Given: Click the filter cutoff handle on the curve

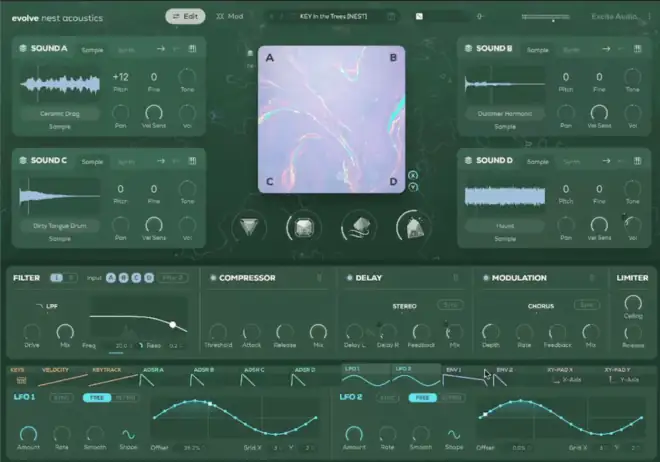Looking at the screenshot, I should [173, 324].
